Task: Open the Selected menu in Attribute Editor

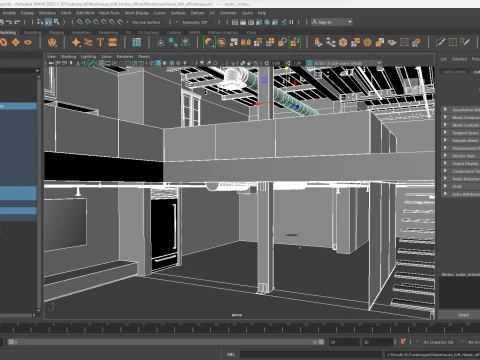Action: tap(459, 59)
